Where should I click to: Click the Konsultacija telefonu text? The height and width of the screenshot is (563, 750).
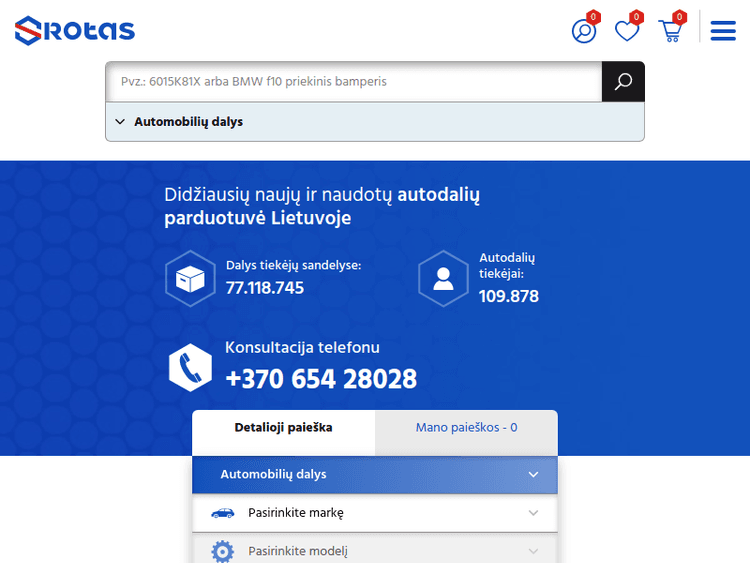click(x=302, y=348)
